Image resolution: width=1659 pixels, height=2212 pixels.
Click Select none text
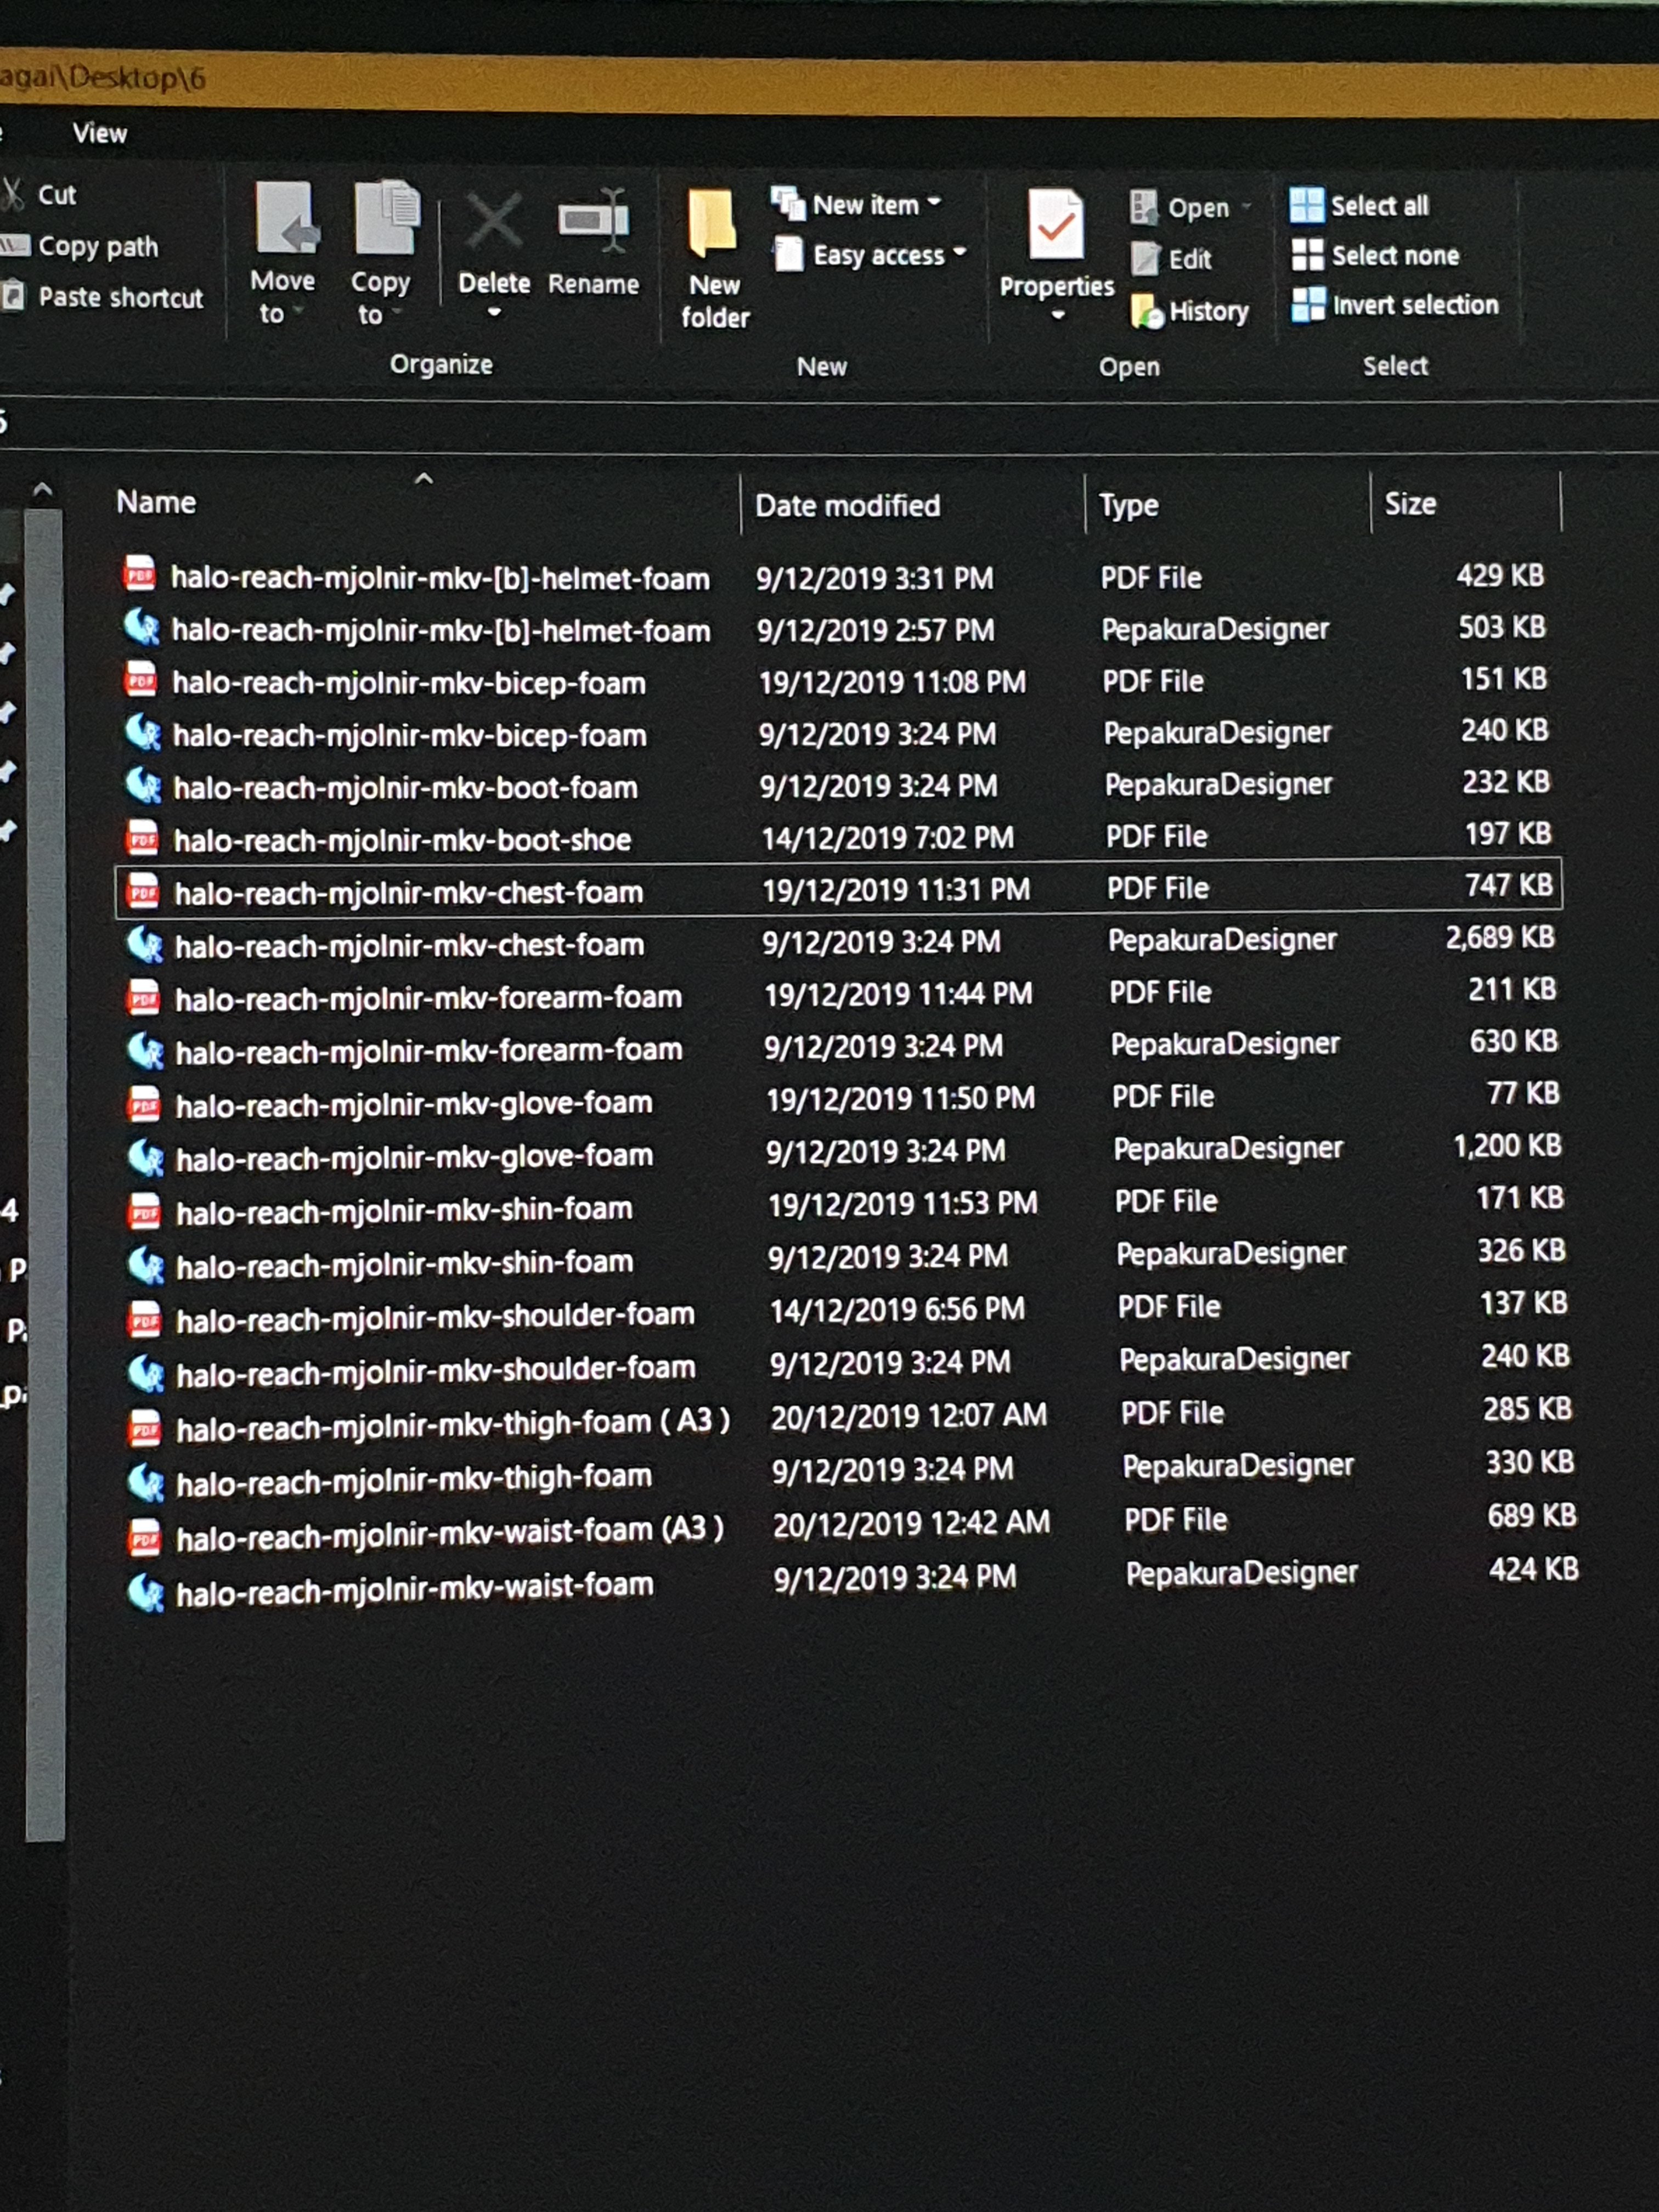coord(1395,256)
